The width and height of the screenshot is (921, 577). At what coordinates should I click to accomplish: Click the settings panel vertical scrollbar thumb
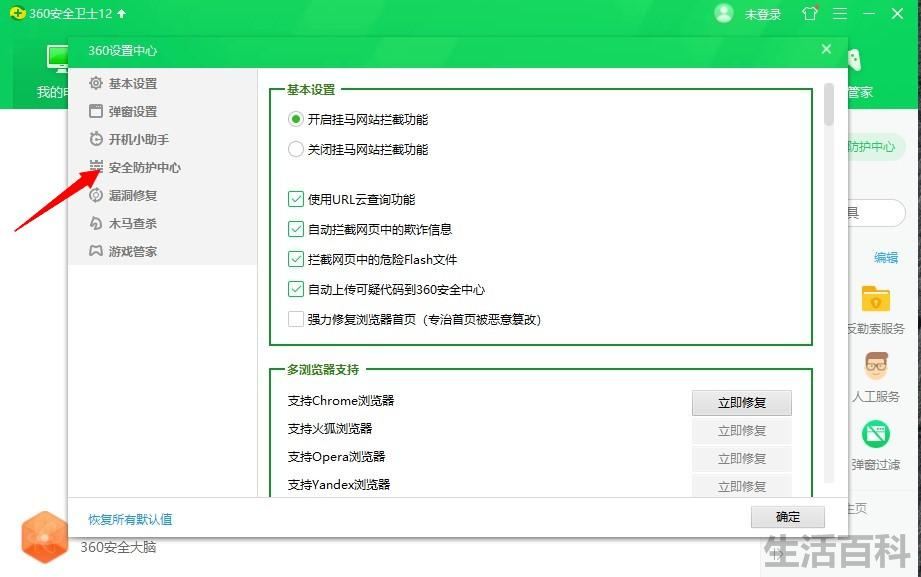829,105
